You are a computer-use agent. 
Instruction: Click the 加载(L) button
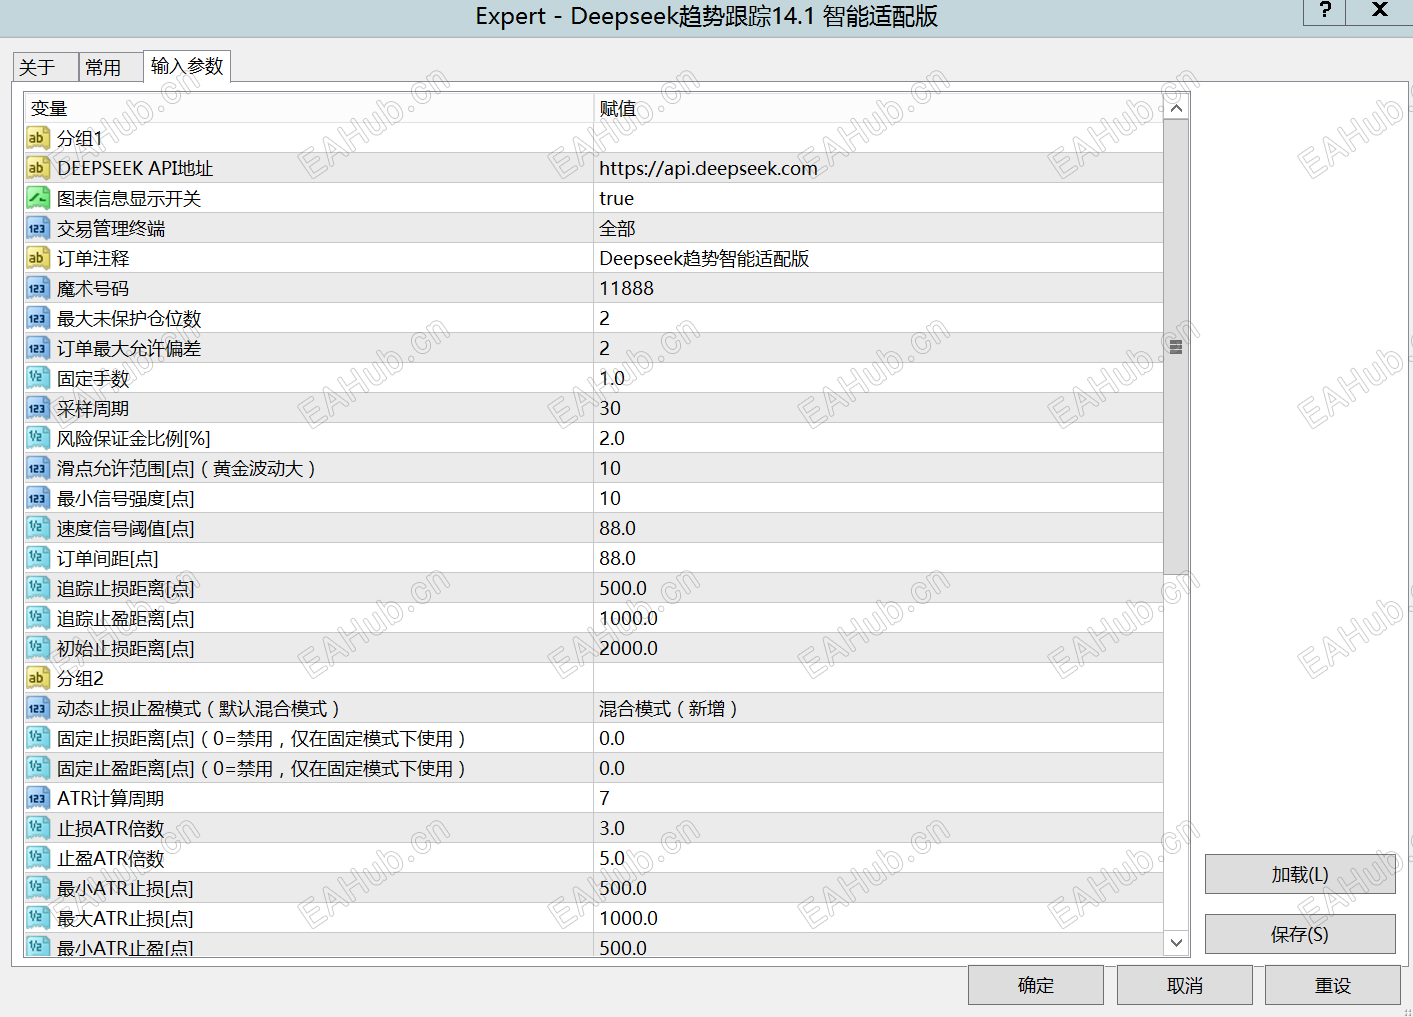pyautogui.click(x=1300, y=874)
